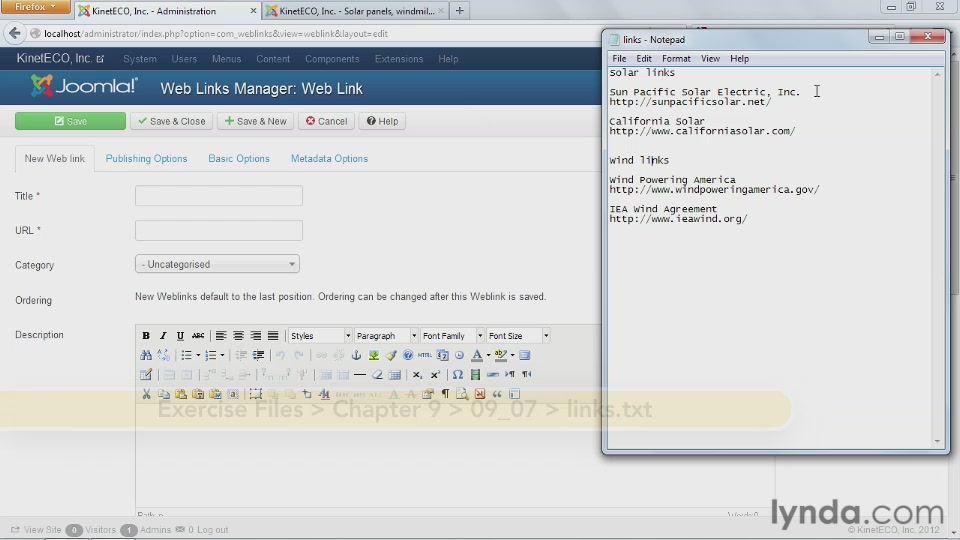Click Notepad's vertical scrollbar down arrow
The width and height of the screenshot is (960, 540).
pyautogui.click(x=937, y=441)
